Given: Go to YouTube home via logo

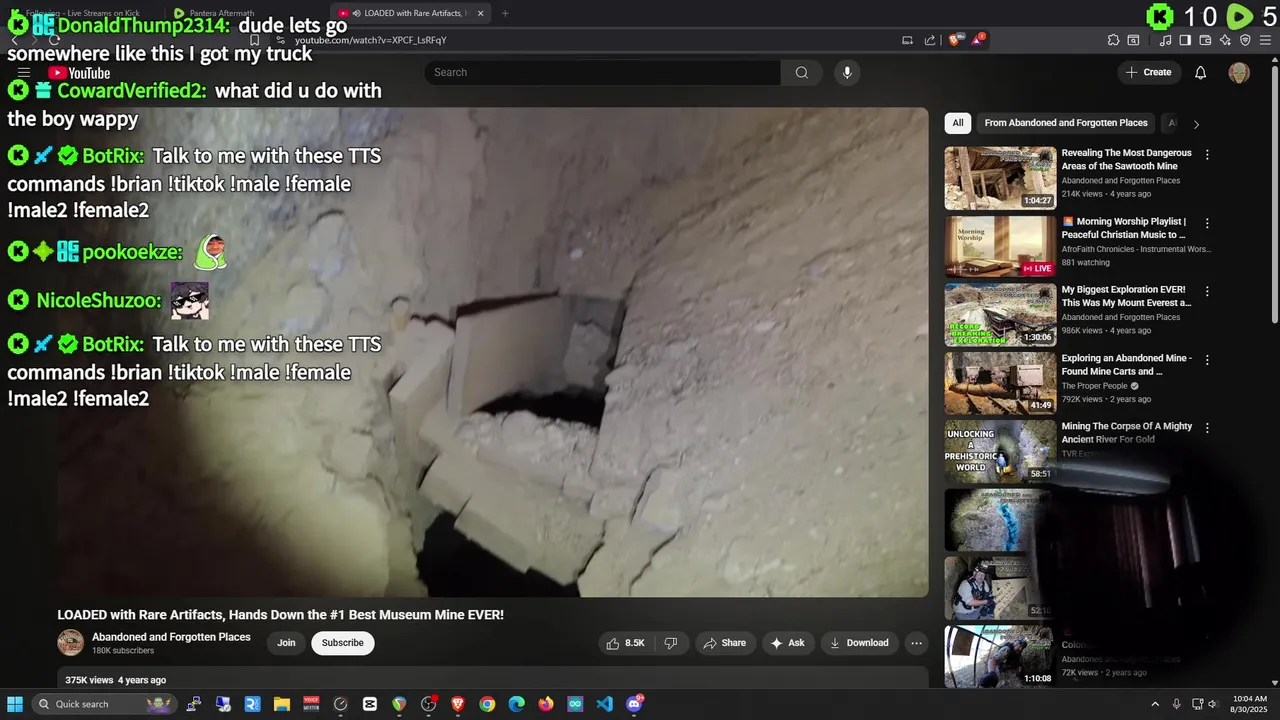Looking at the screenshot, I should coord(79,73).
